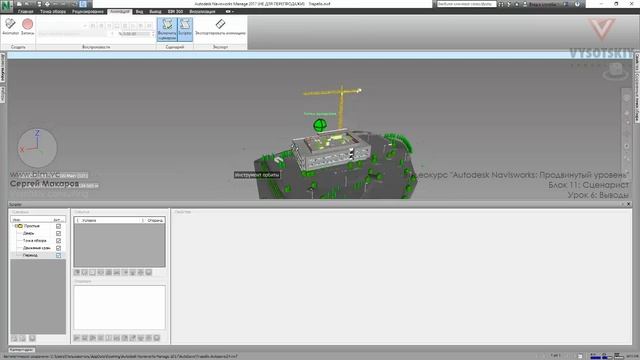Open the Рецензирование ribbon tab
Screen dimensions: 640x360
[88, 11]
